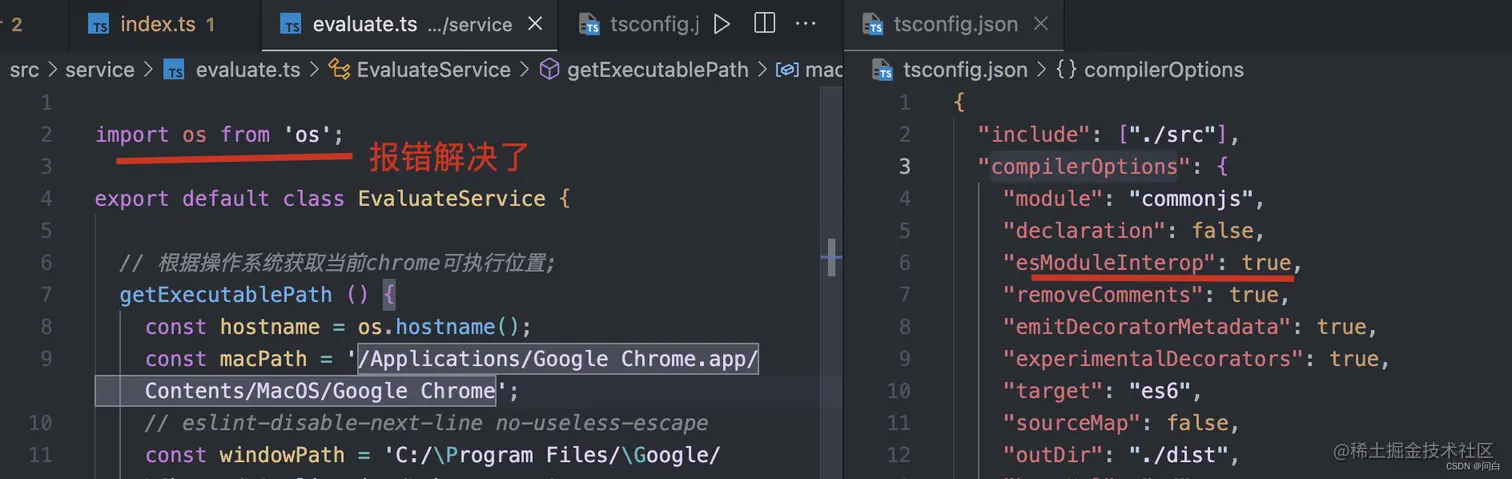
Task: Select the evaluate.ts editor tab
Action: coord(411,24)
